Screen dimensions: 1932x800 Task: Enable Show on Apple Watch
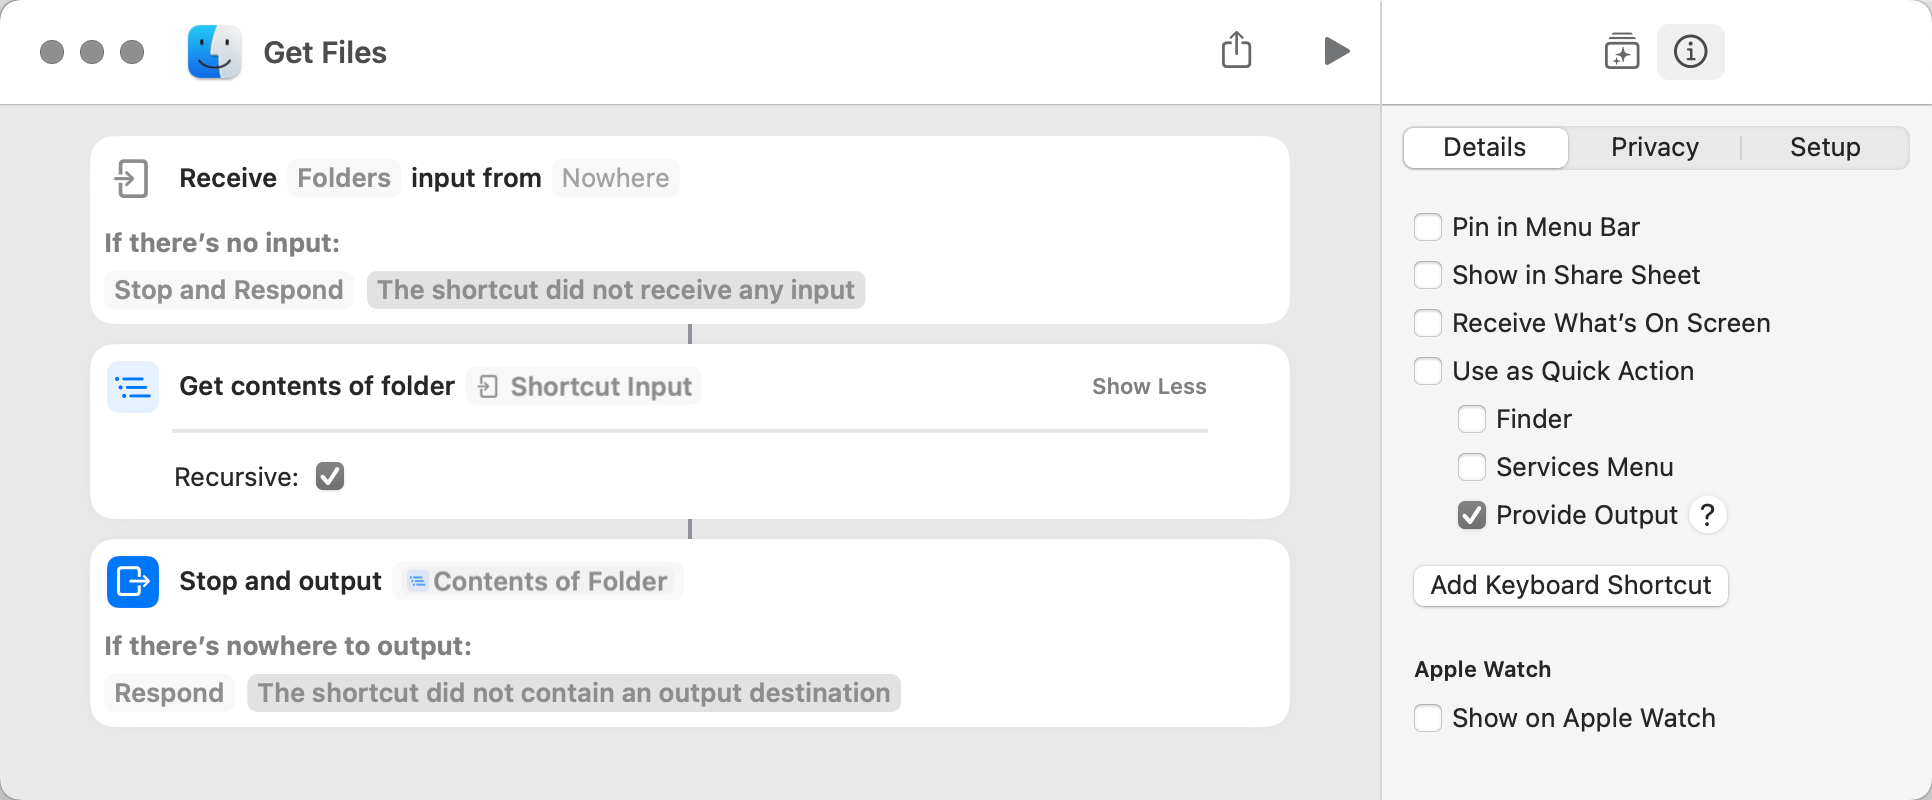coord(1428,718)
